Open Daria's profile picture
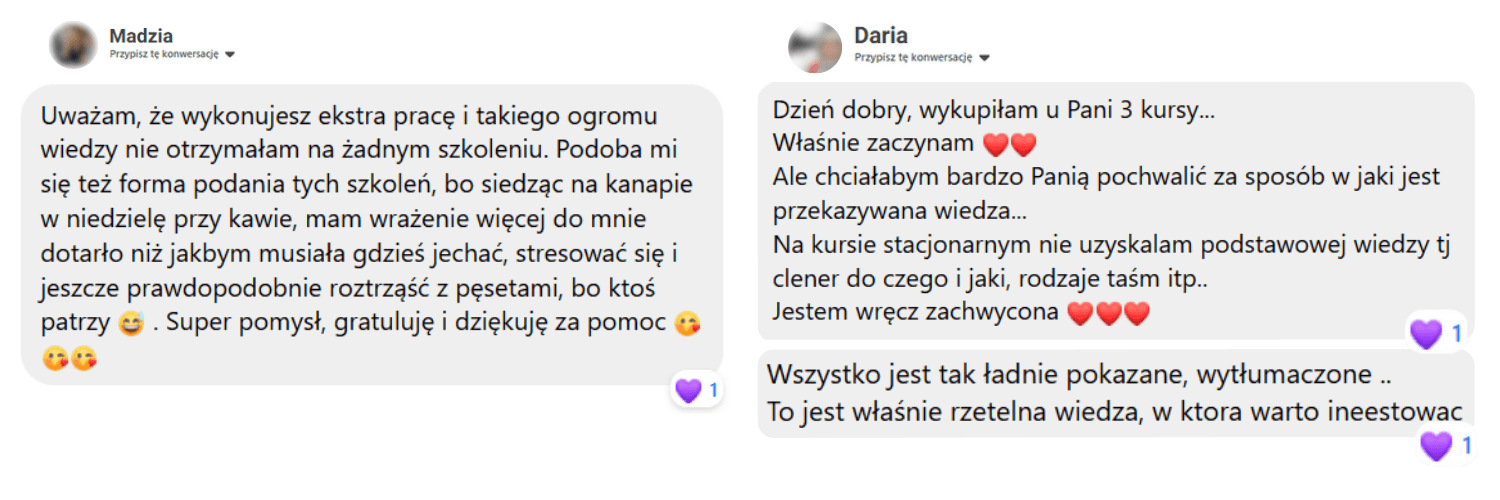This screenshot has width=1500, height=500. (x=814, y=46)
